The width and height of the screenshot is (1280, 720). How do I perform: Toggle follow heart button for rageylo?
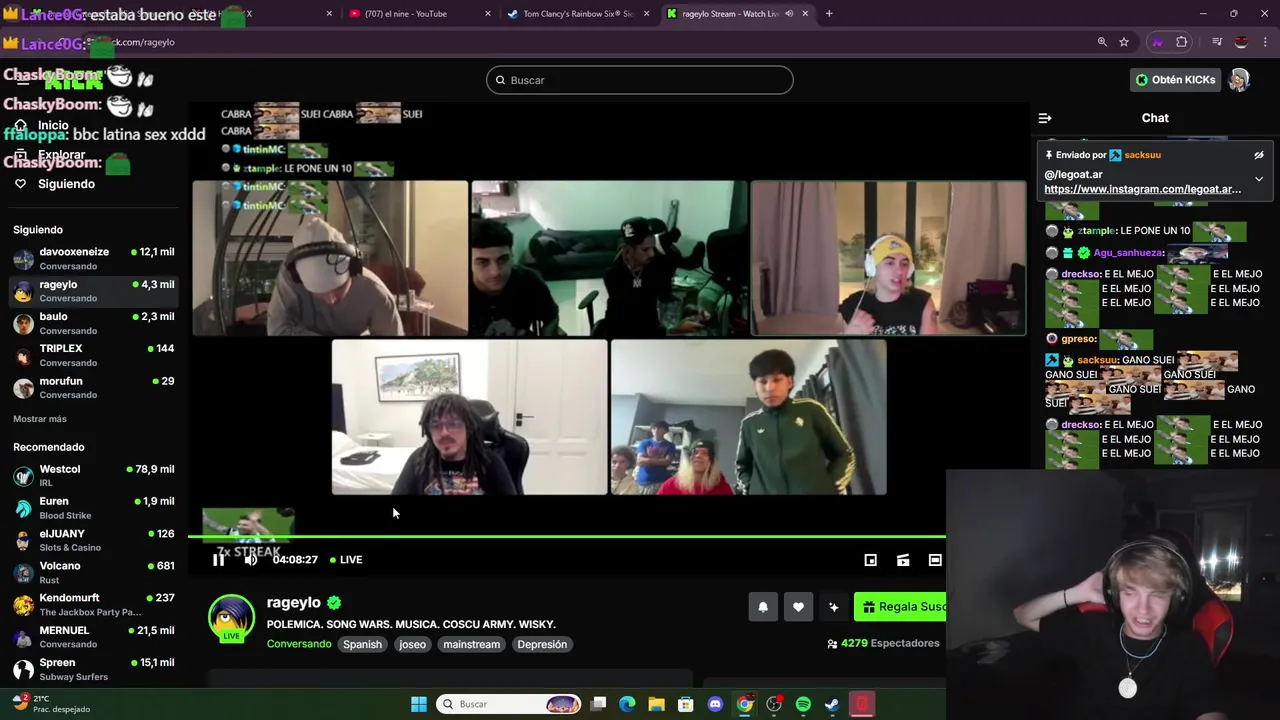(798, 607)
